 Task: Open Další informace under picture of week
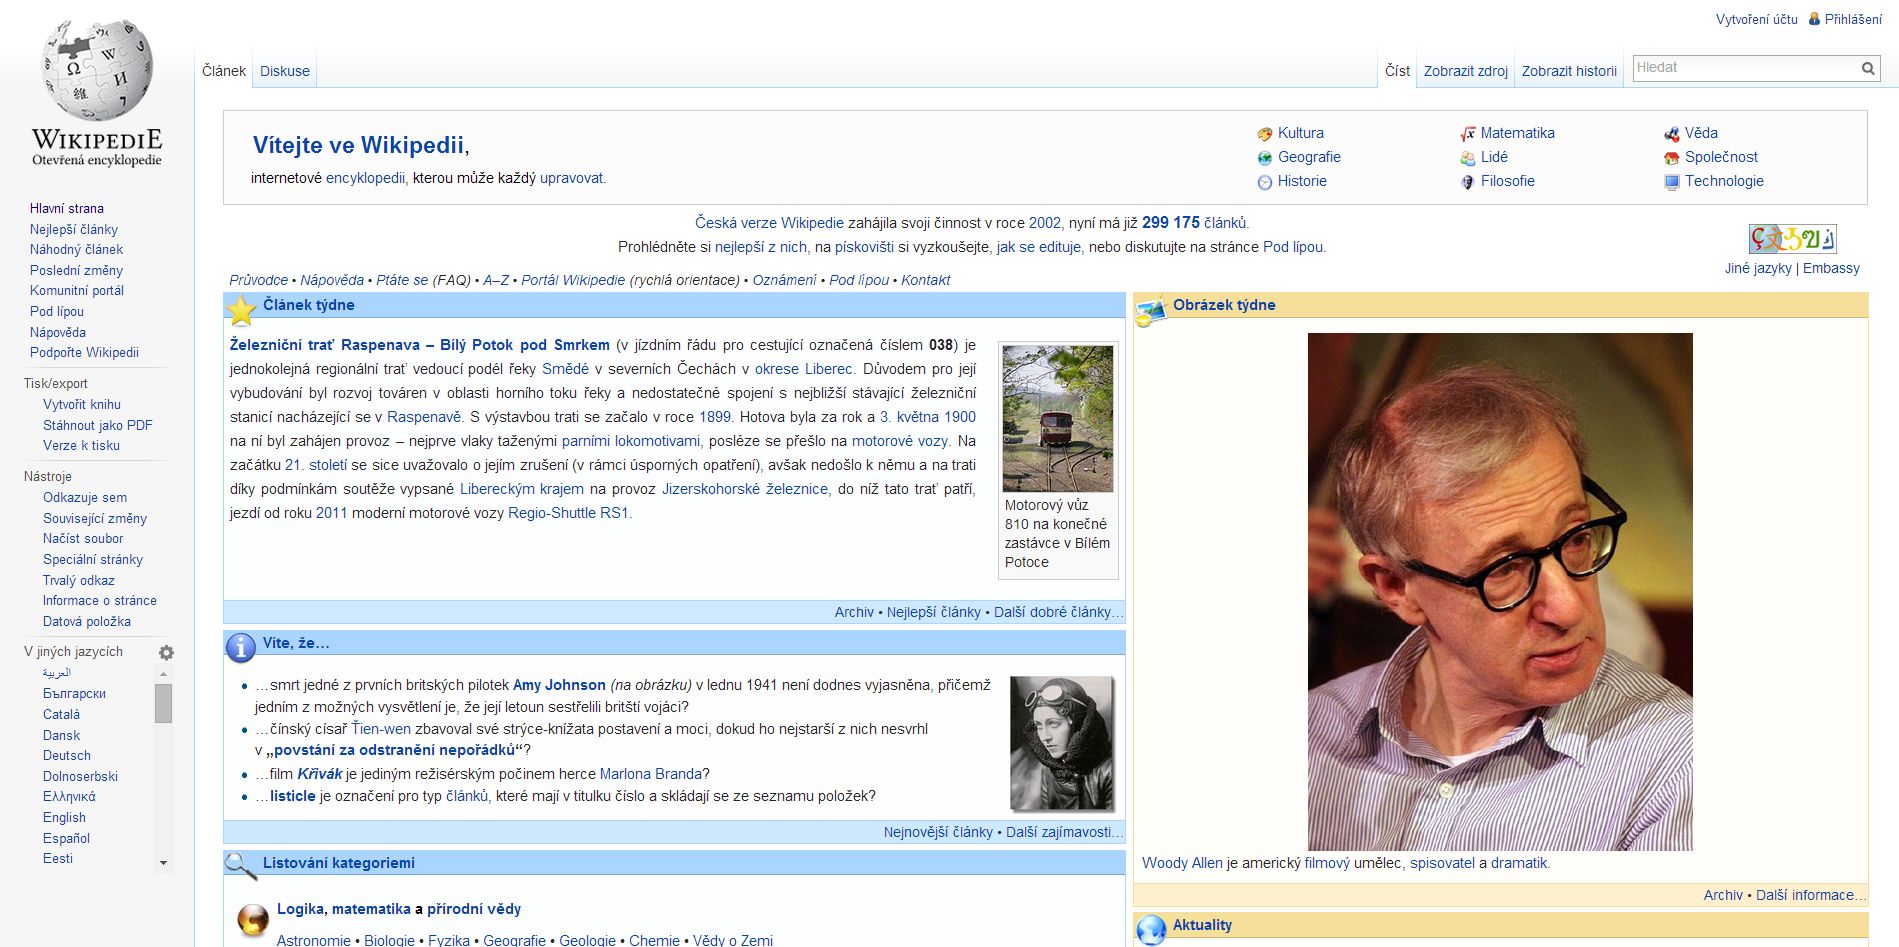[x=1810, y=895]
